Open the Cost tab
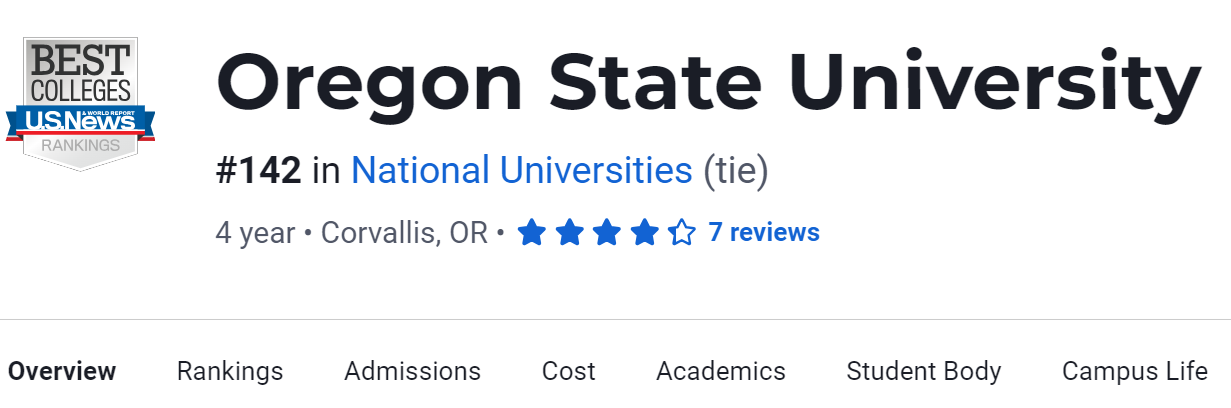The width and height of the screenshot is (1231, 408). pyautogui.click(x=568, y=371)
